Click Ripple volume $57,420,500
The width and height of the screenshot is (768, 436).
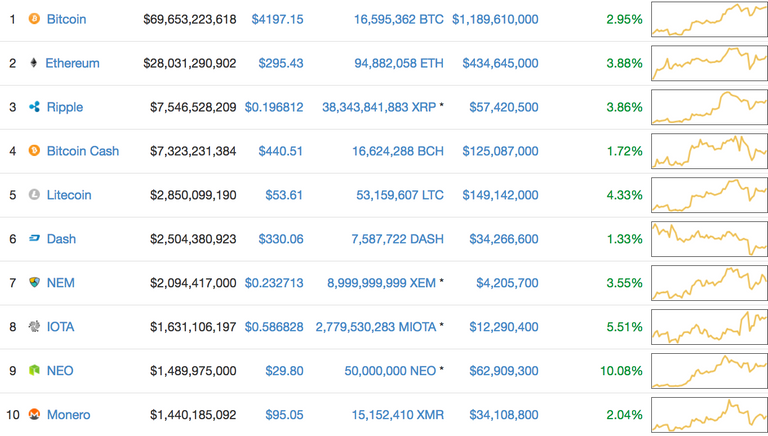pos(504,107)
